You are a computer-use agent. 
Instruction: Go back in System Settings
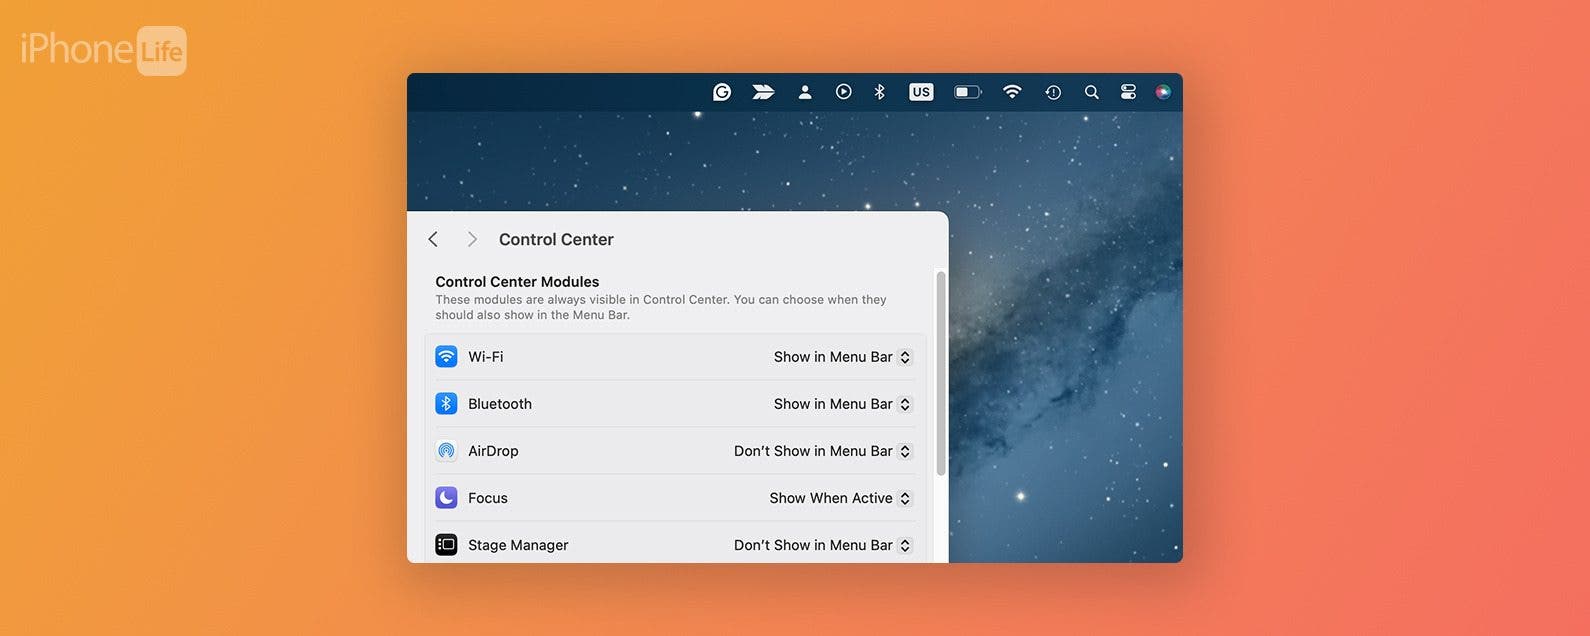433,239
